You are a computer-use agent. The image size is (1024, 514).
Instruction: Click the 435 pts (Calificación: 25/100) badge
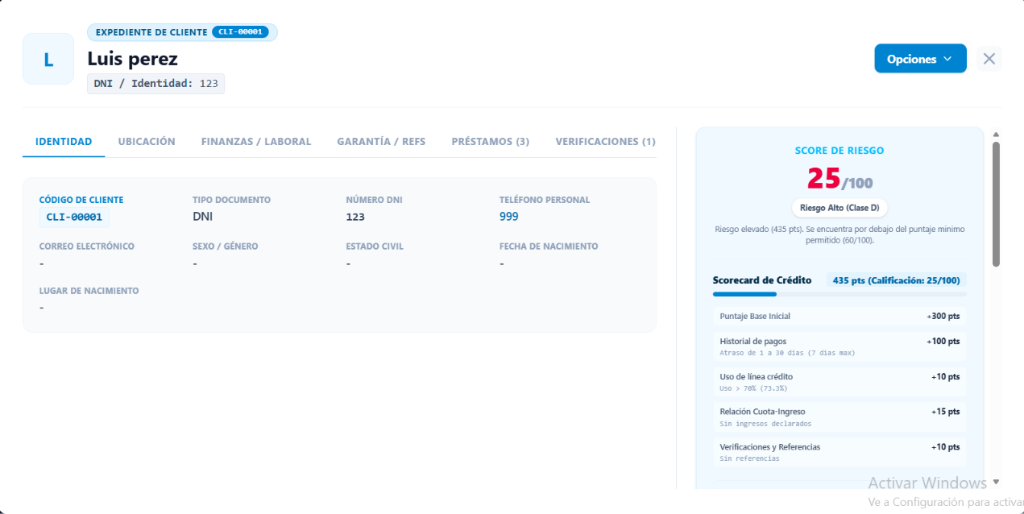[x=896, y=280]
